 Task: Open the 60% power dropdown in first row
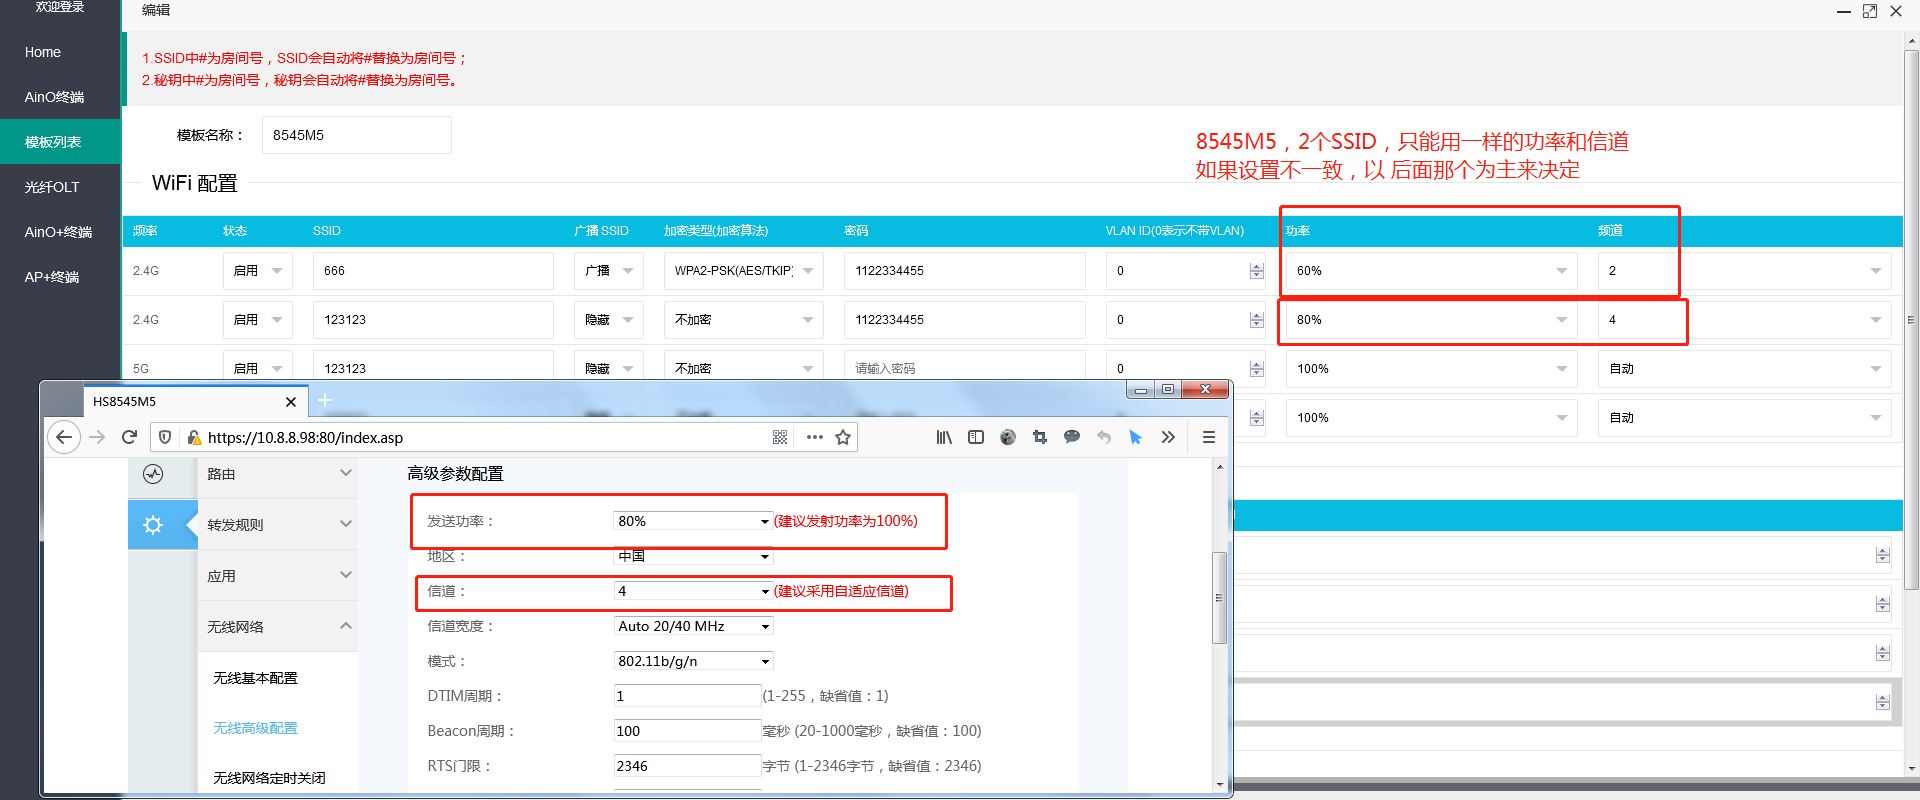point(1430,271)
